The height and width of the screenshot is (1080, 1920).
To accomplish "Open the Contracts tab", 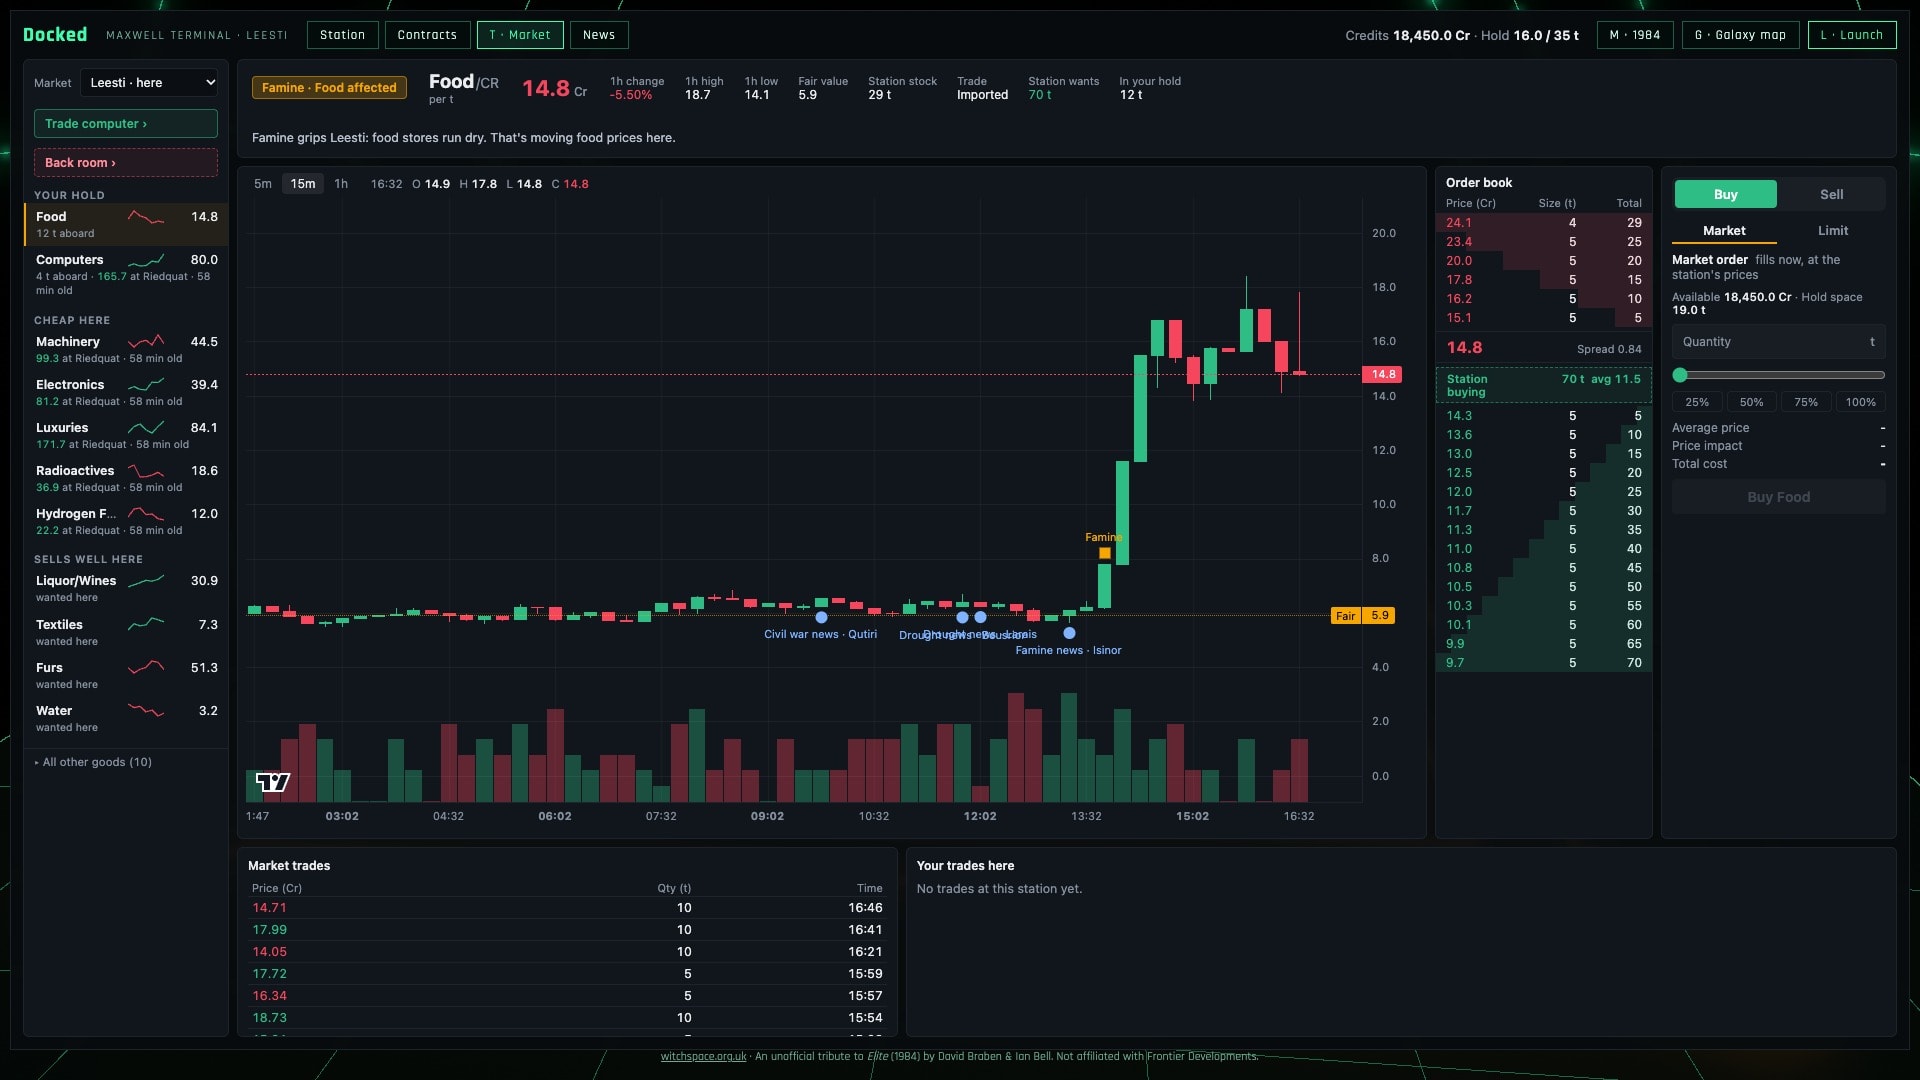I will [x=427, y=35].
